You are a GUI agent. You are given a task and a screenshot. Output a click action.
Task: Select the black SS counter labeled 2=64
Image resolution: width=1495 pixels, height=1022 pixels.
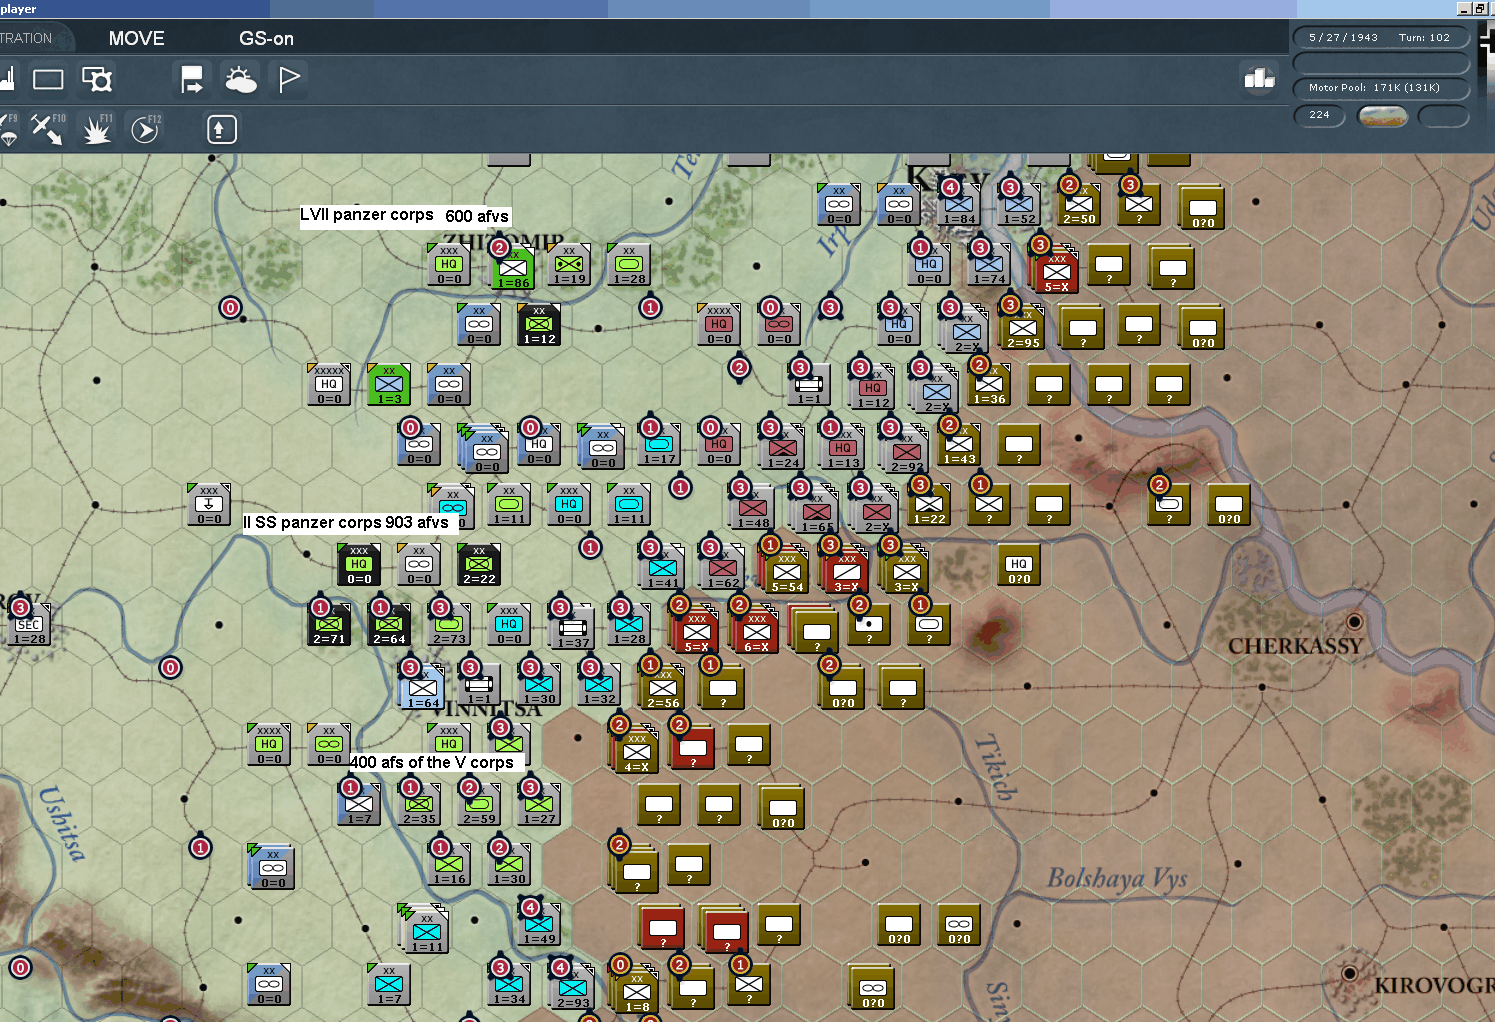point(389,624)
